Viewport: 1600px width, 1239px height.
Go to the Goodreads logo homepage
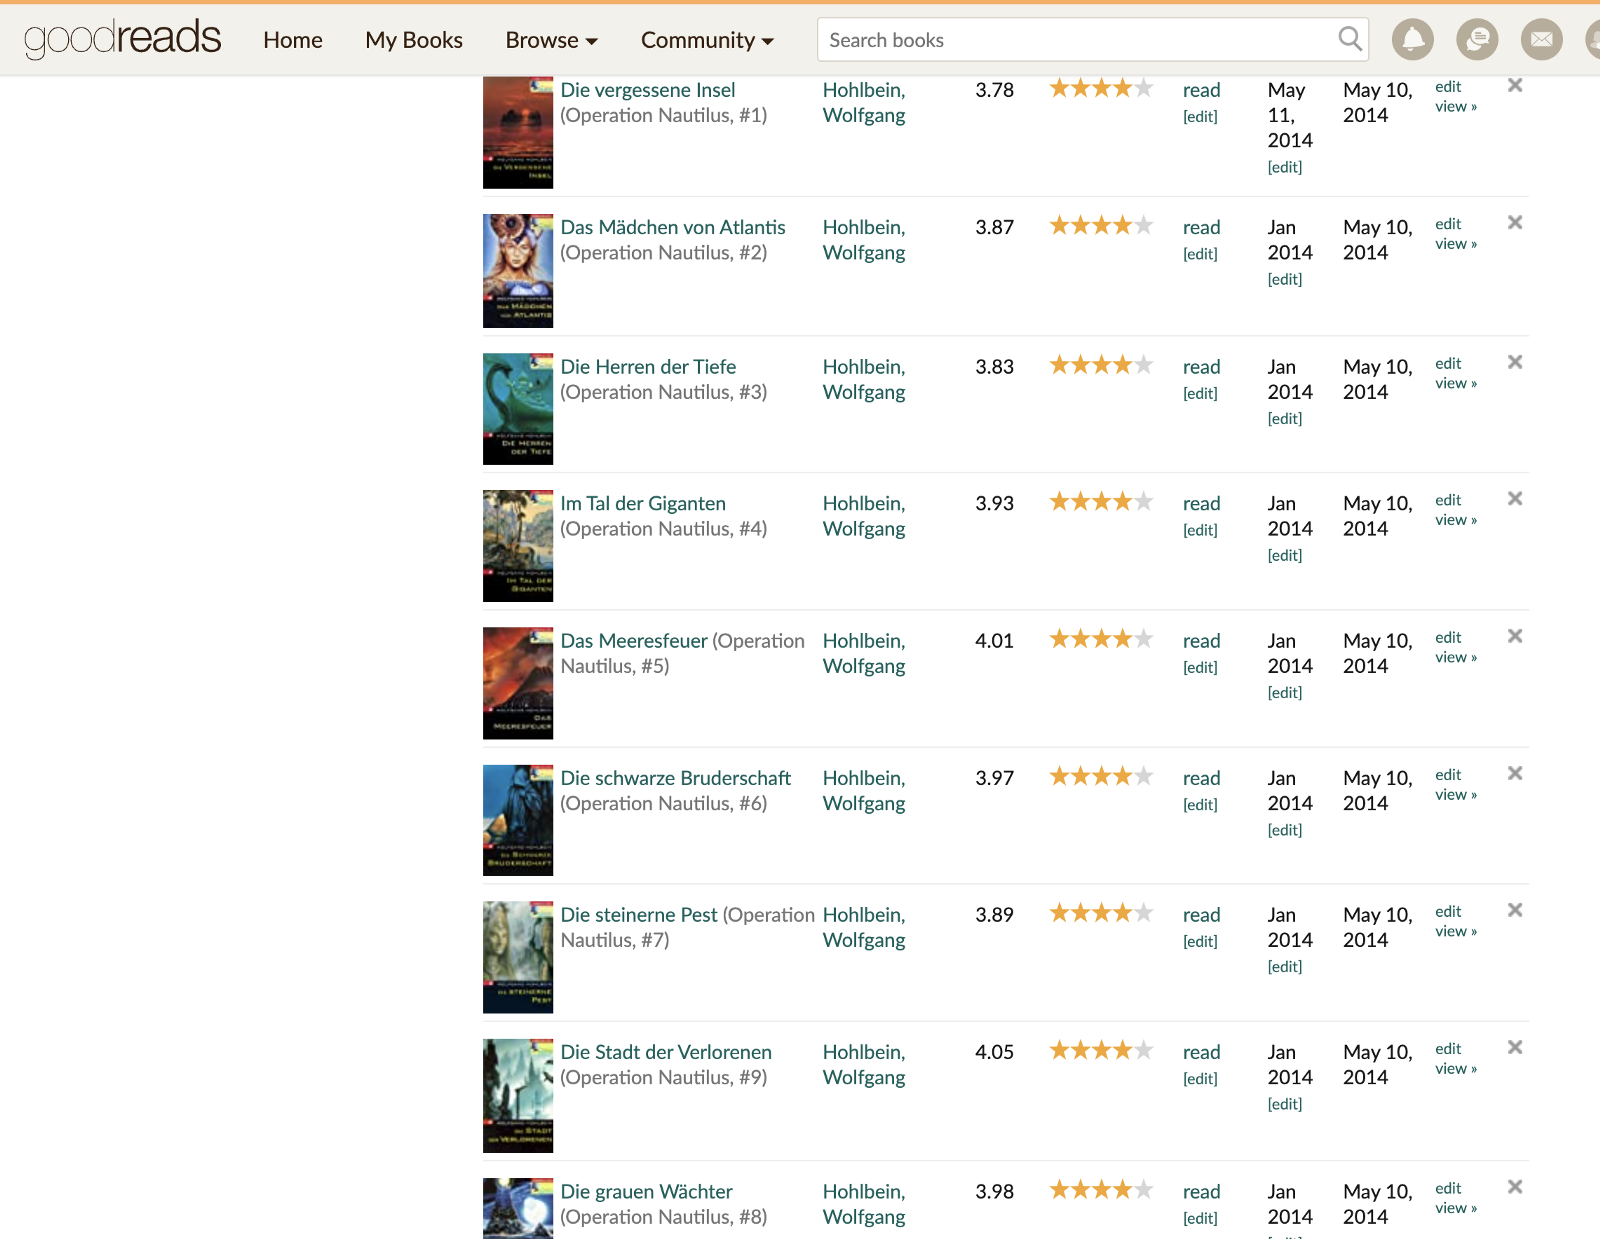[122, 39]
